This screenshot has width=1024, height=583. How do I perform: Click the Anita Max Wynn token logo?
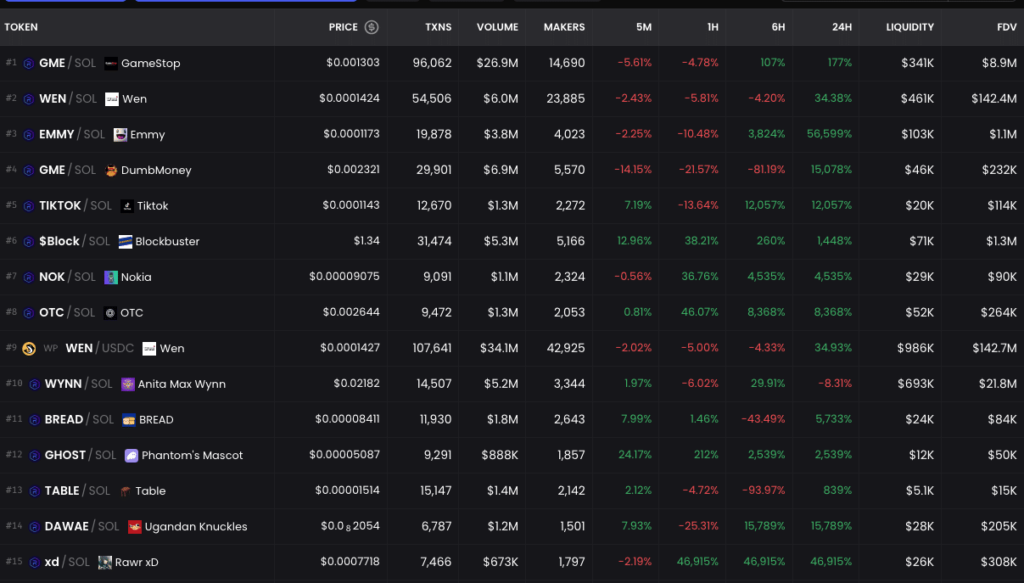[128, 384]
